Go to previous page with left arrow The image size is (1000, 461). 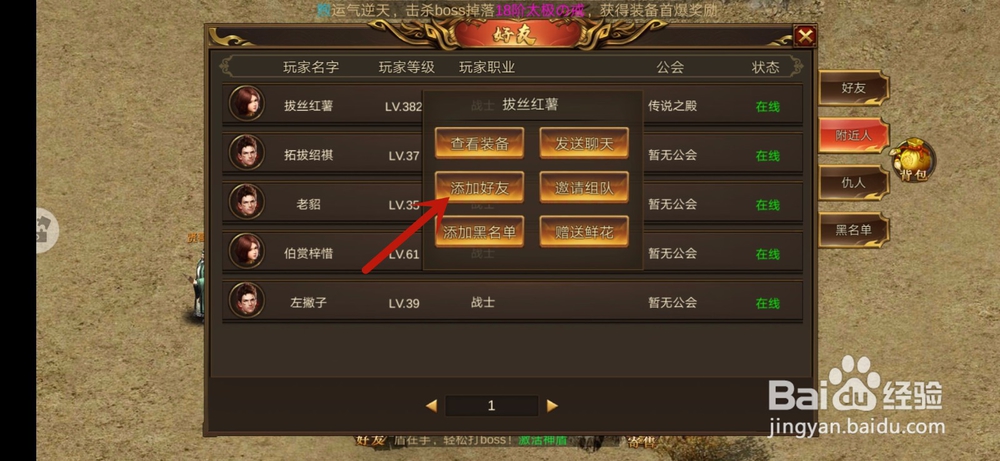click(432, 406)
